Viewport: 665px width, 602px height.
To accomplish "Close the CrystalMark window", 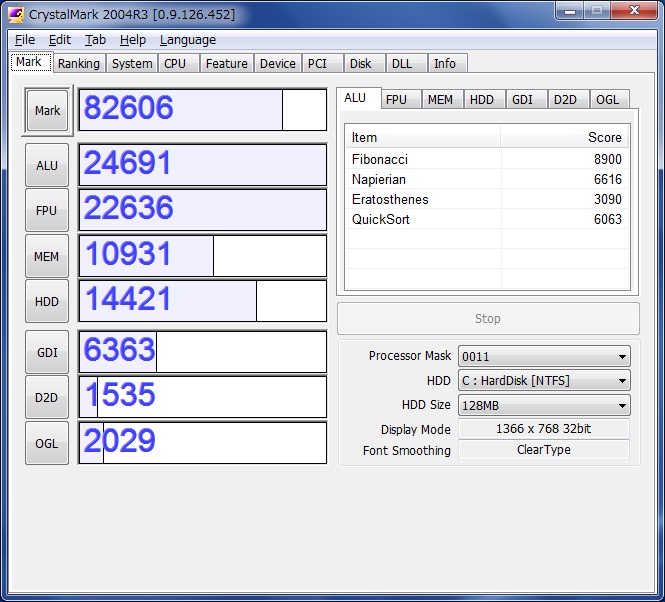I will point(634,11).
